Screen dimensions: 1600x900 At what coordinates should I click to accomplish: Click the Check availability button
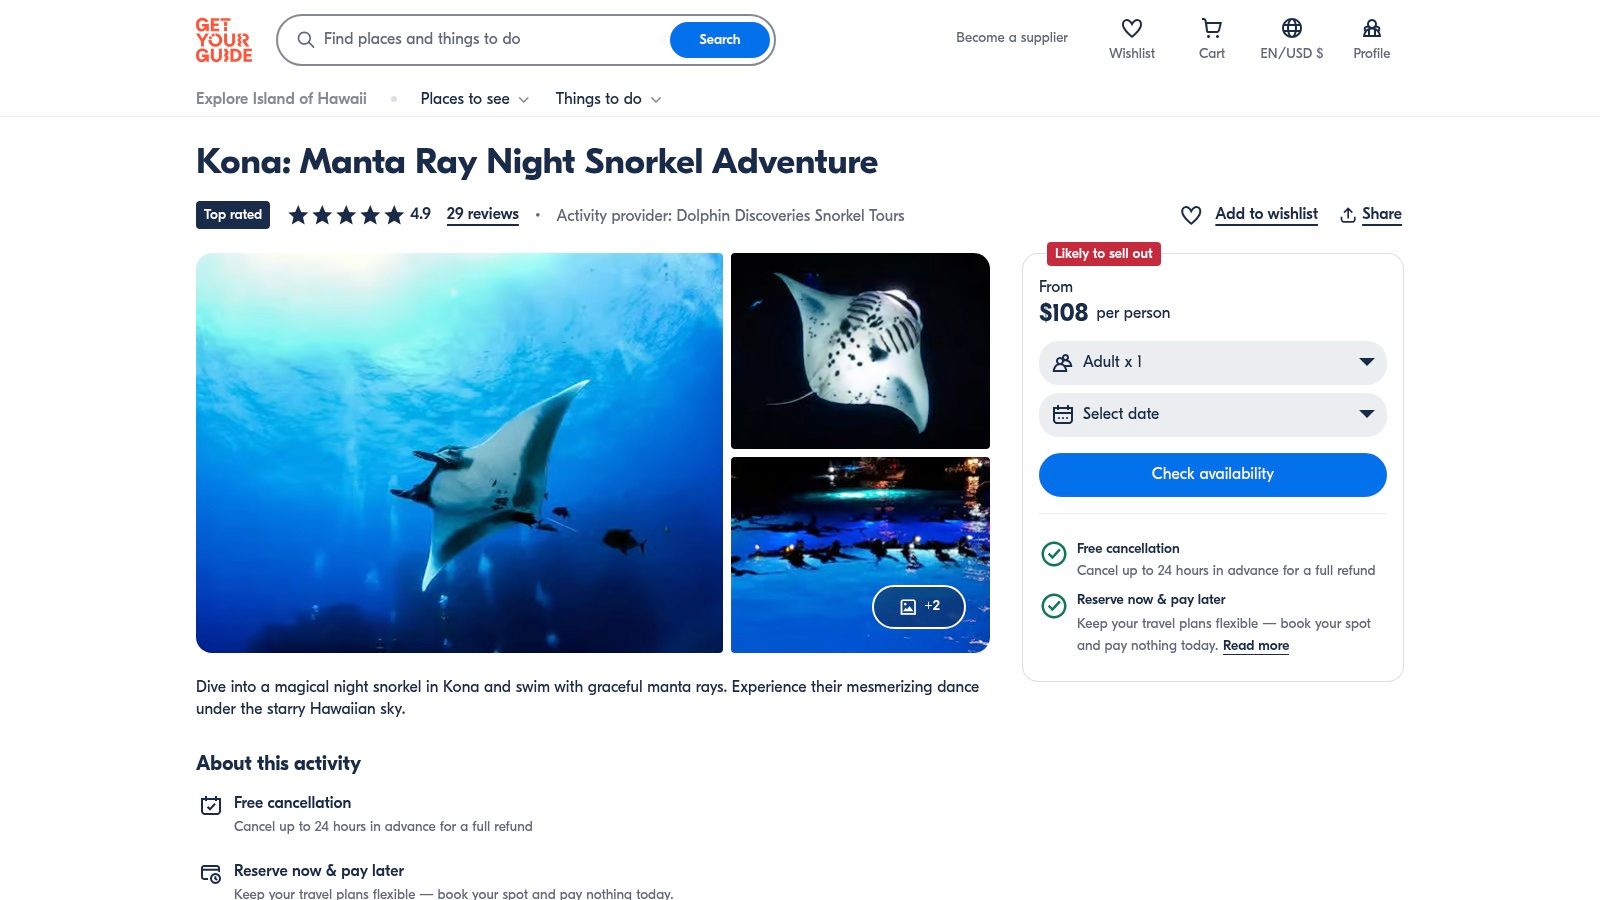click(x=1211, y=474)
